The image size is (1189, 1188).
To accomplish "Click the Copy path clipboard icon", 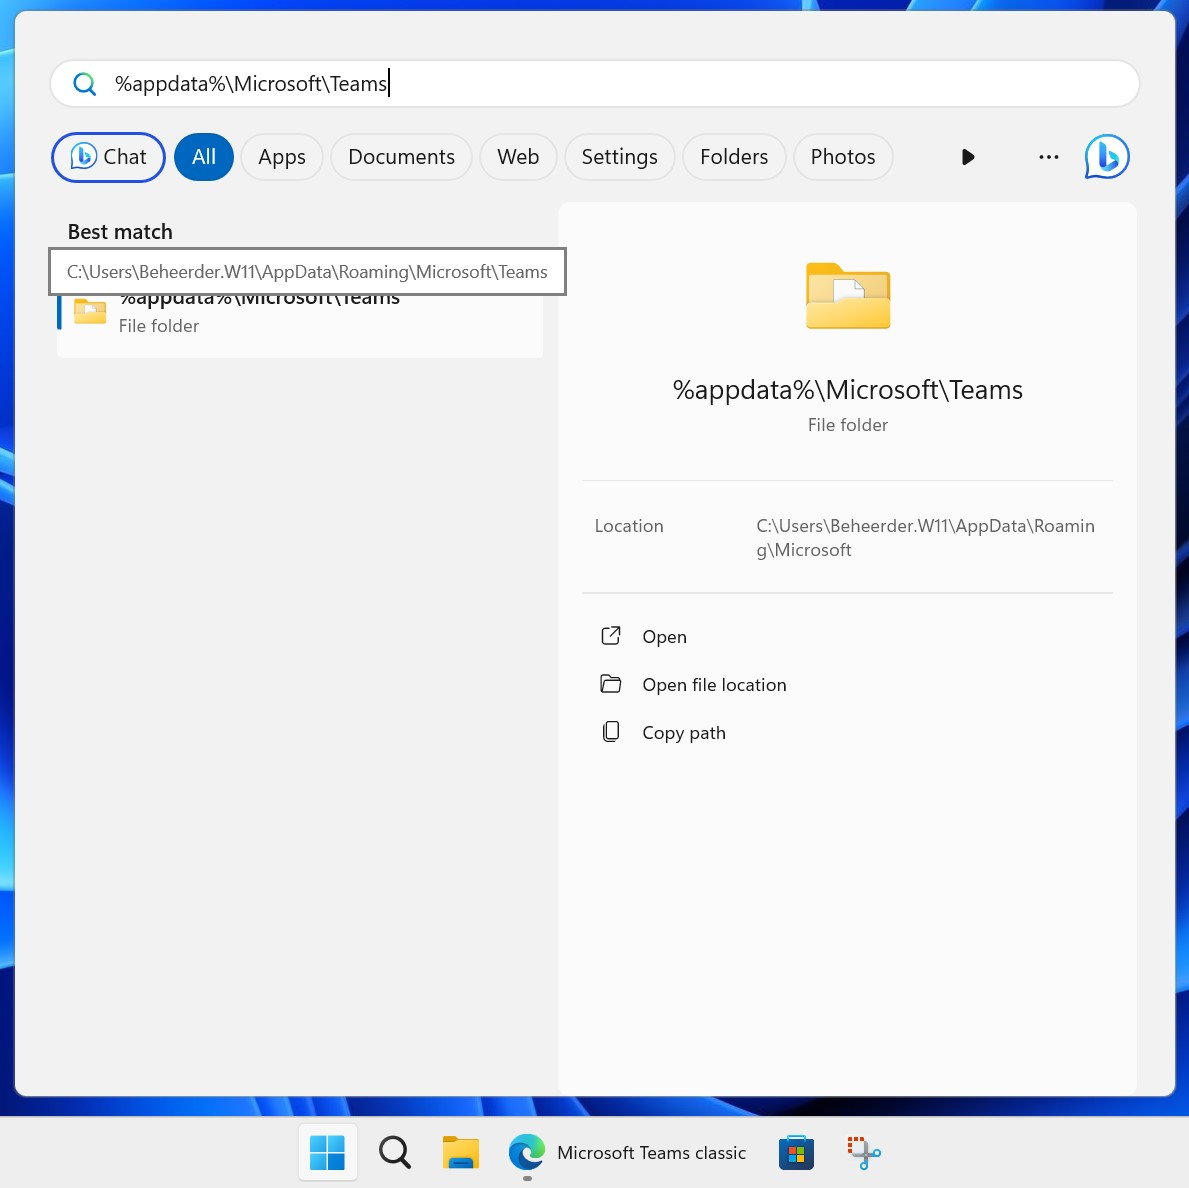I will click(610, 732).
